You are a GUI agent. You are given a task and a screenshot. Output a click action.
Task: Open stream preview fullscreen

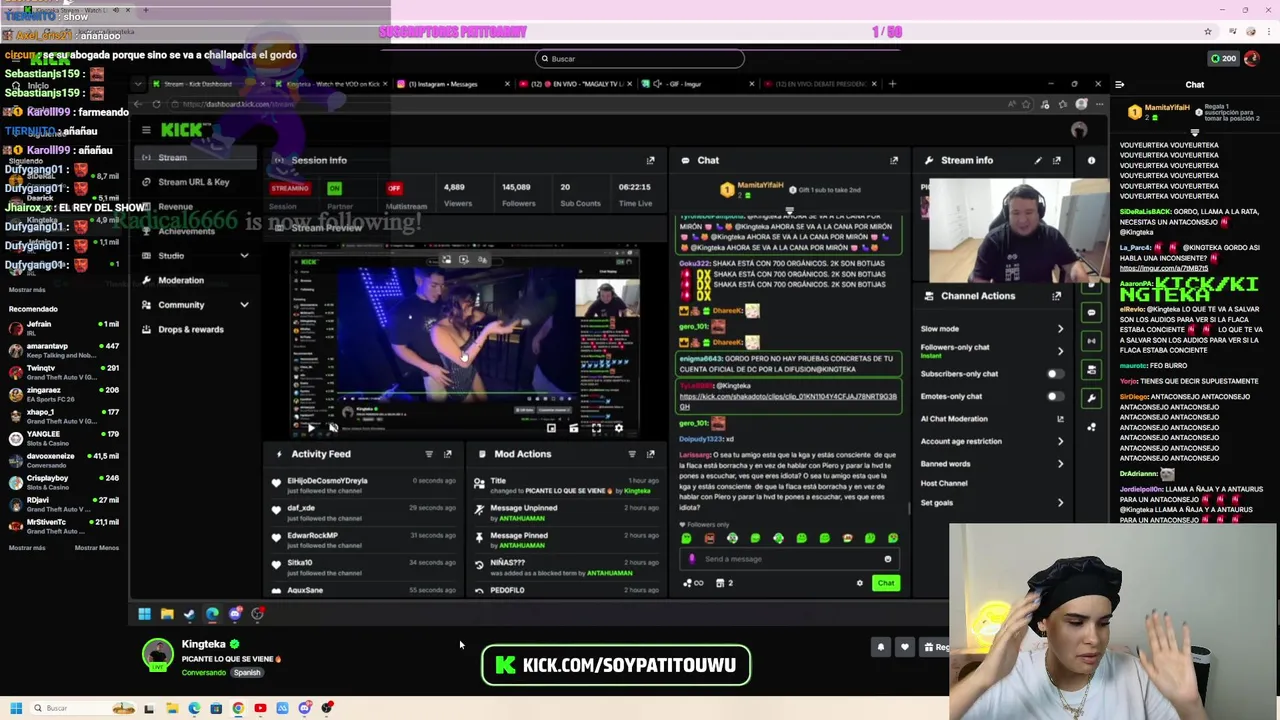tap(596, 428)
